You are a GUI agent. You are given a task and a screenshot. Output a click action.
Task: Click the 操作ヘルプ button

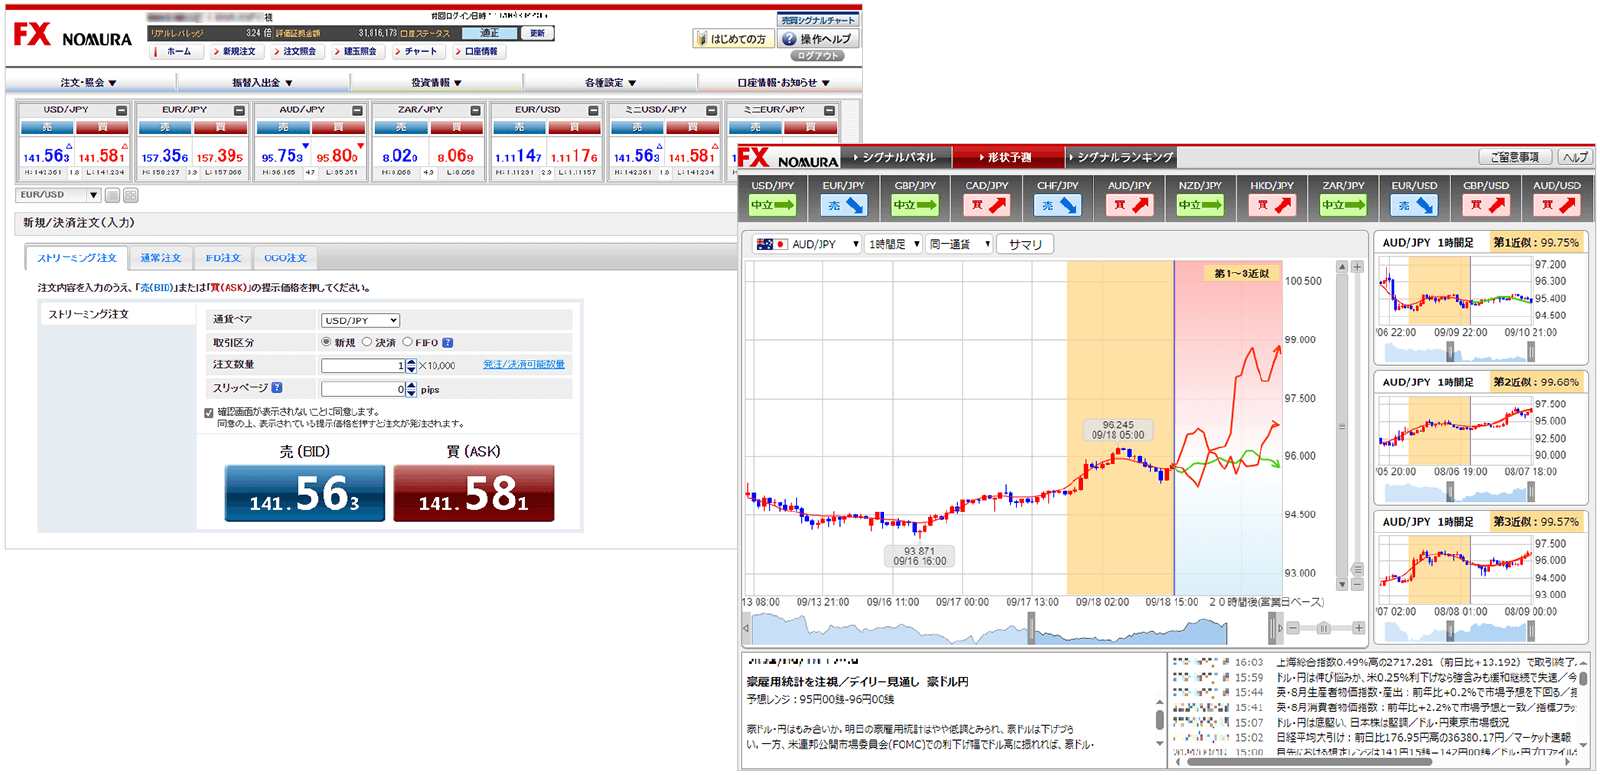tap(818, 39)
